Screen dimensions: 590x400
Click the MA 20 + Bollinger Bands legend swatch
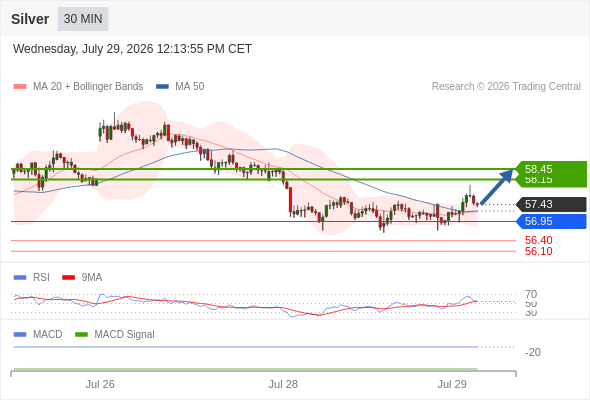[x=20, y=87]
